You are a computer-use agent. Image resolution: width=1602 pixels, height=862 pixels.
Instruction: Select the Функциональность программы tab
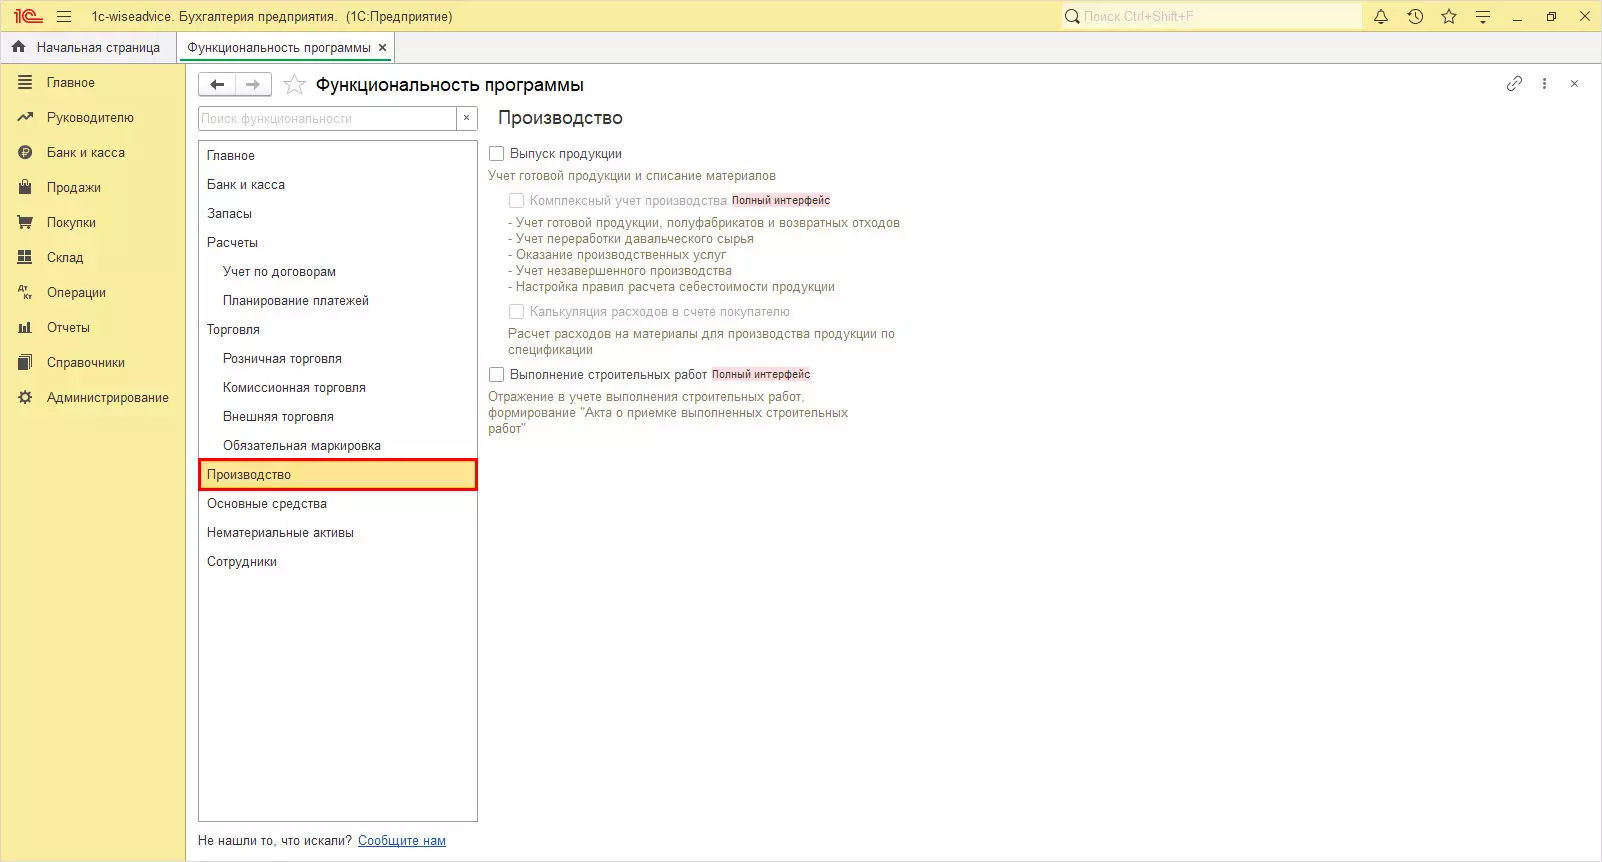click(x=279, y=47)
